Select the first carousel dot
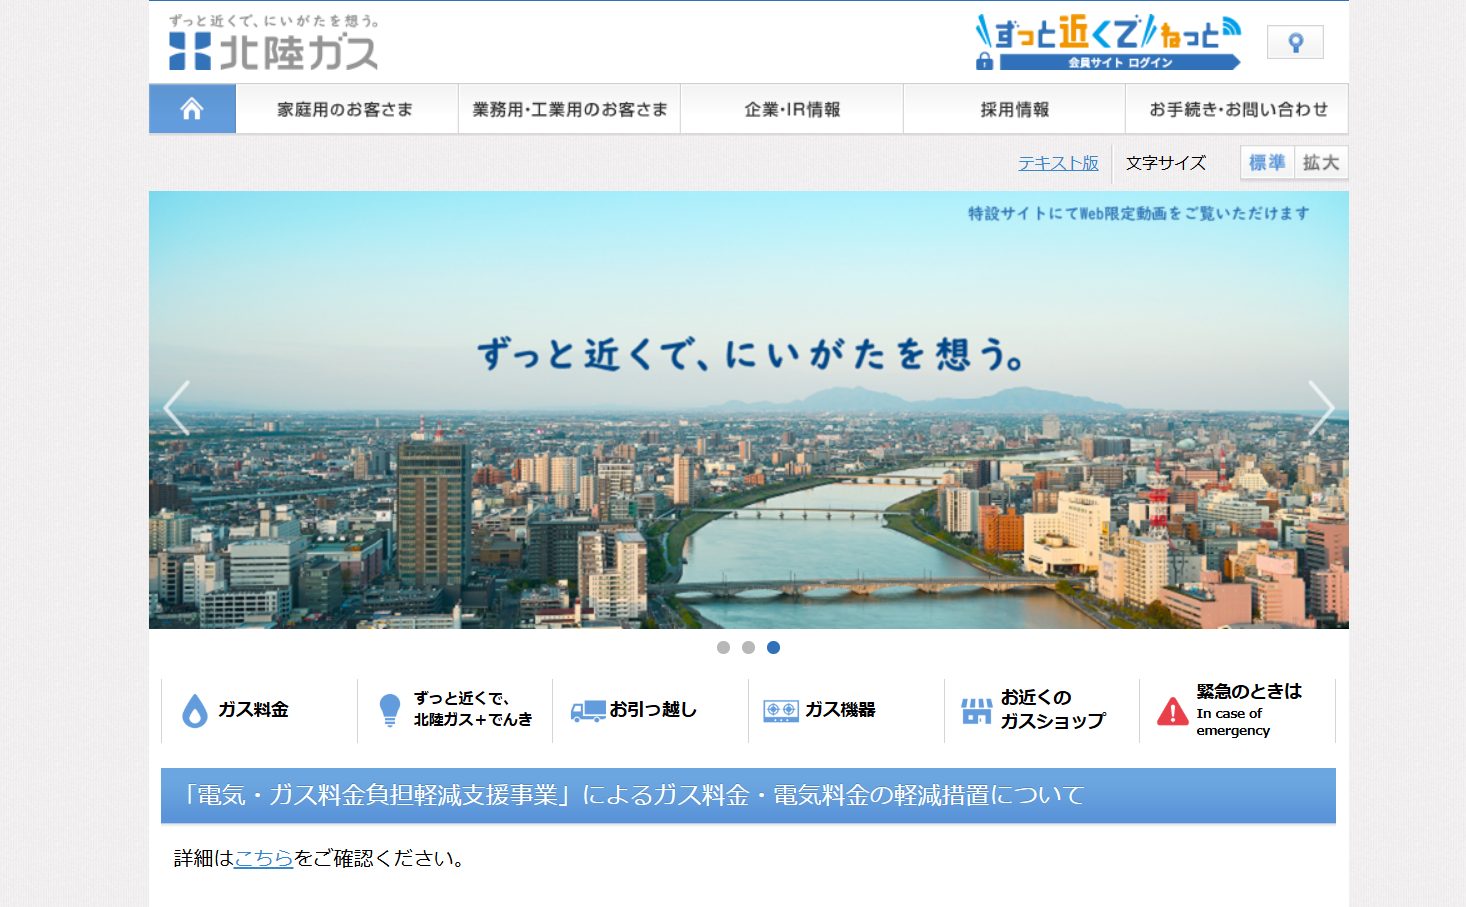The image size is (1466, 907). point(723,647)
